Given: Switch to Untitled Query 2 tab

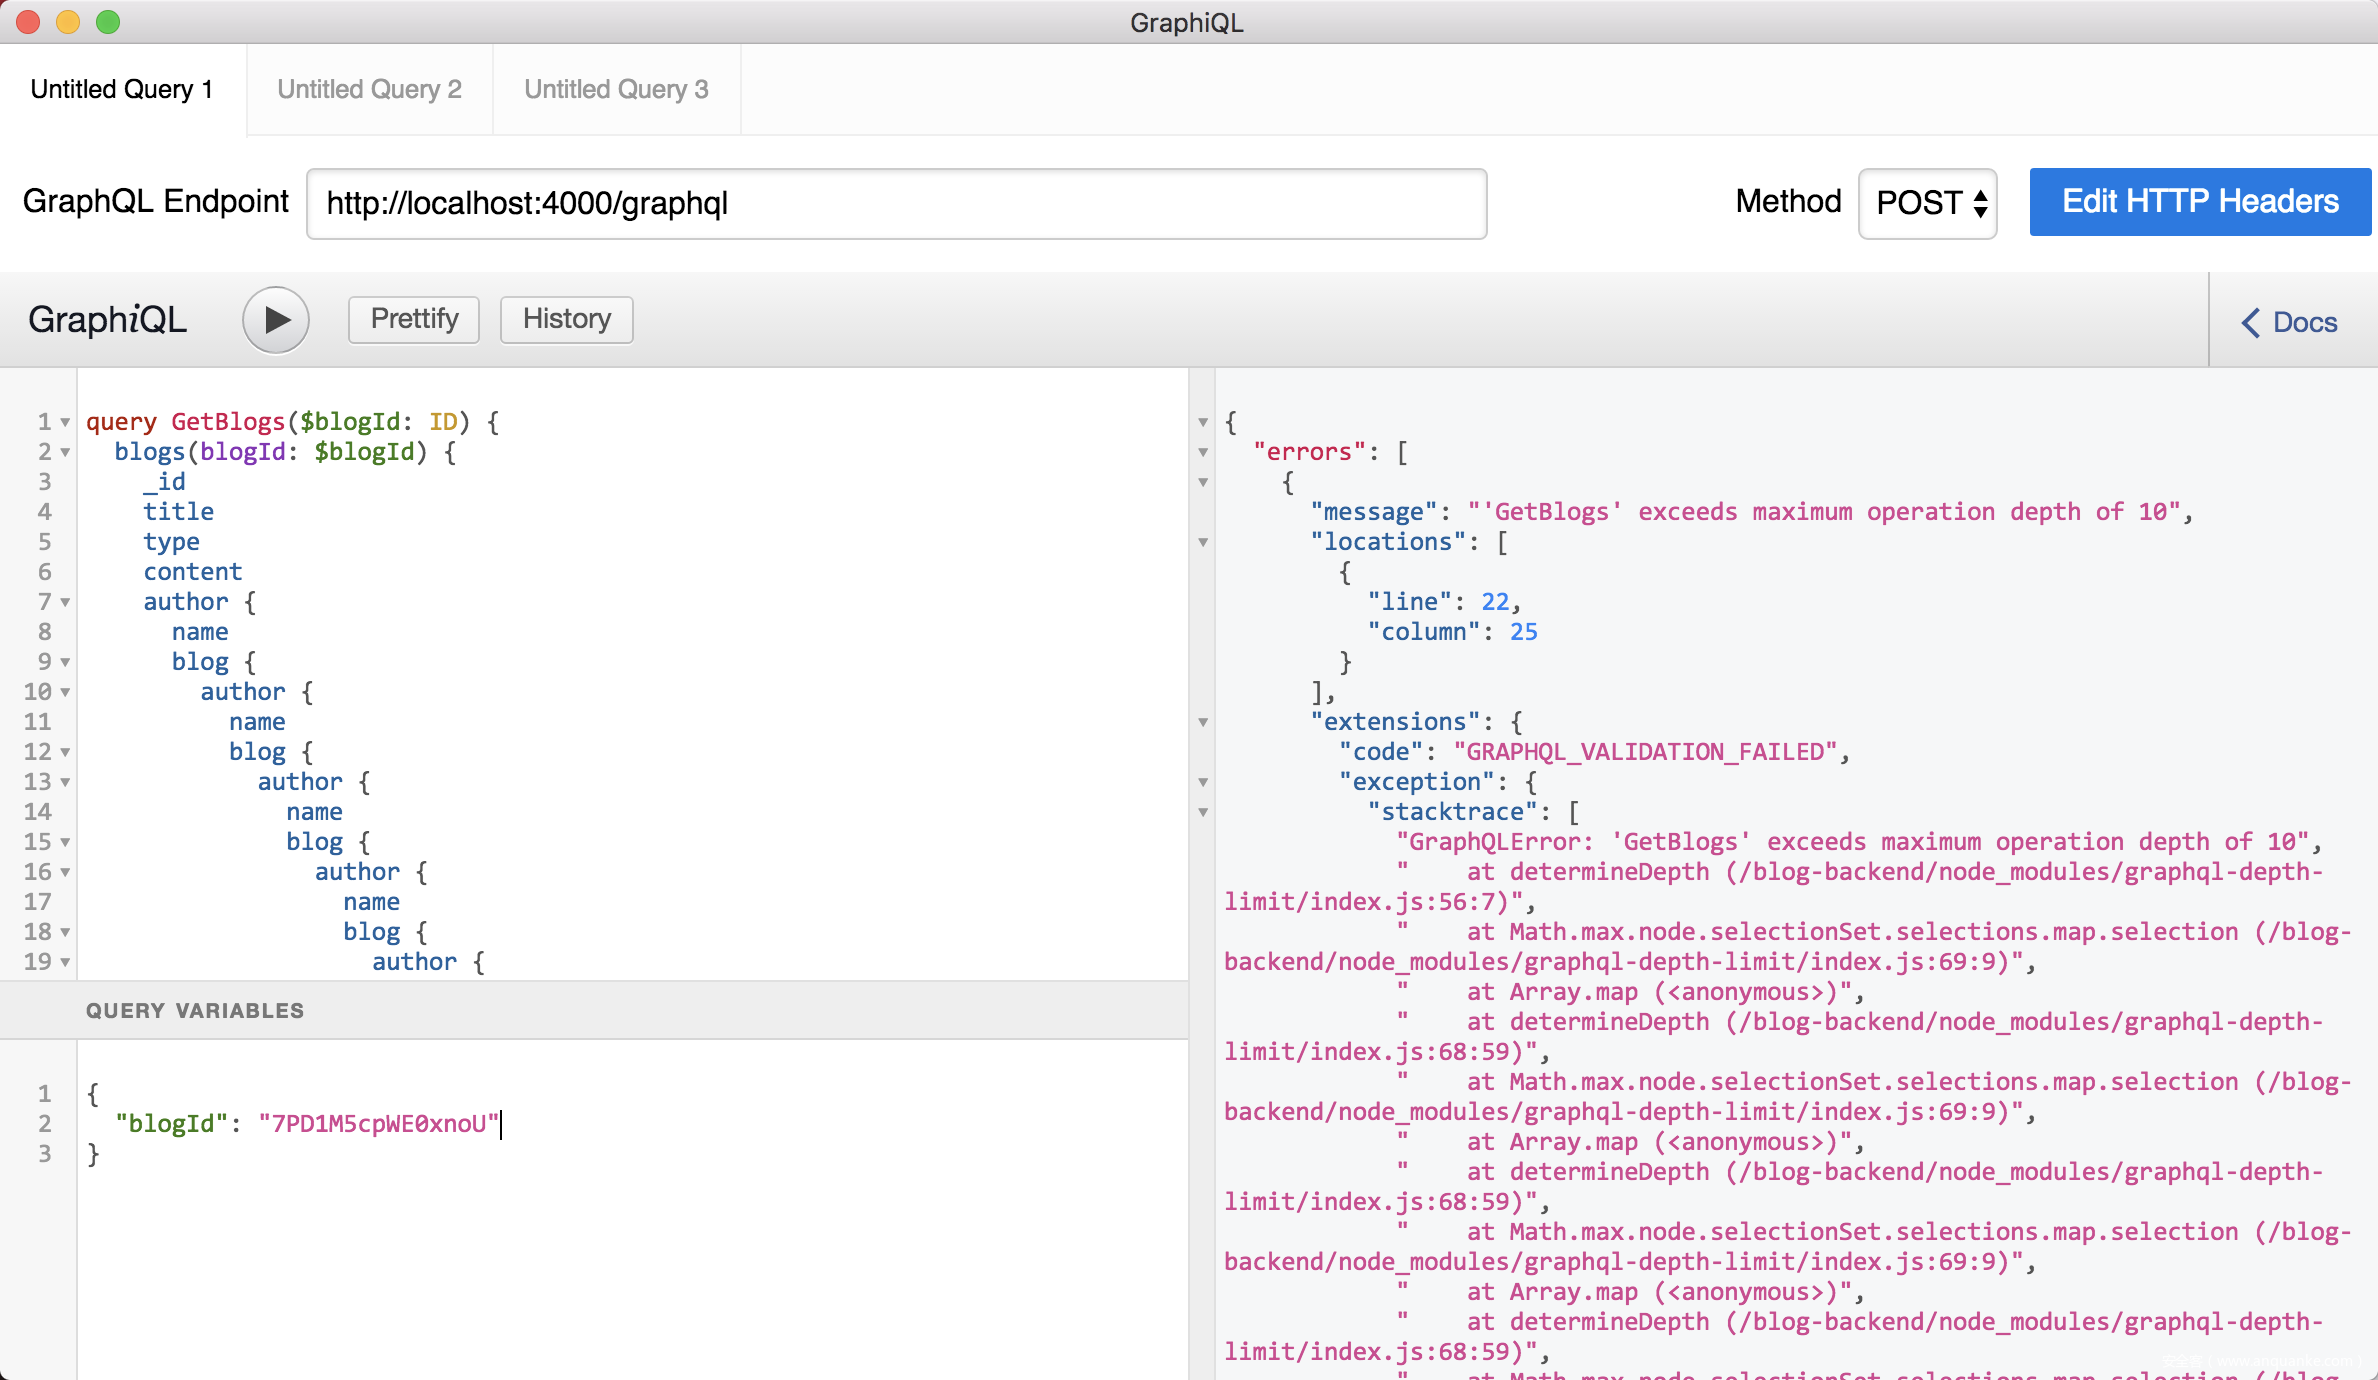Looking at the screenshot, I should tap(369, 89).
